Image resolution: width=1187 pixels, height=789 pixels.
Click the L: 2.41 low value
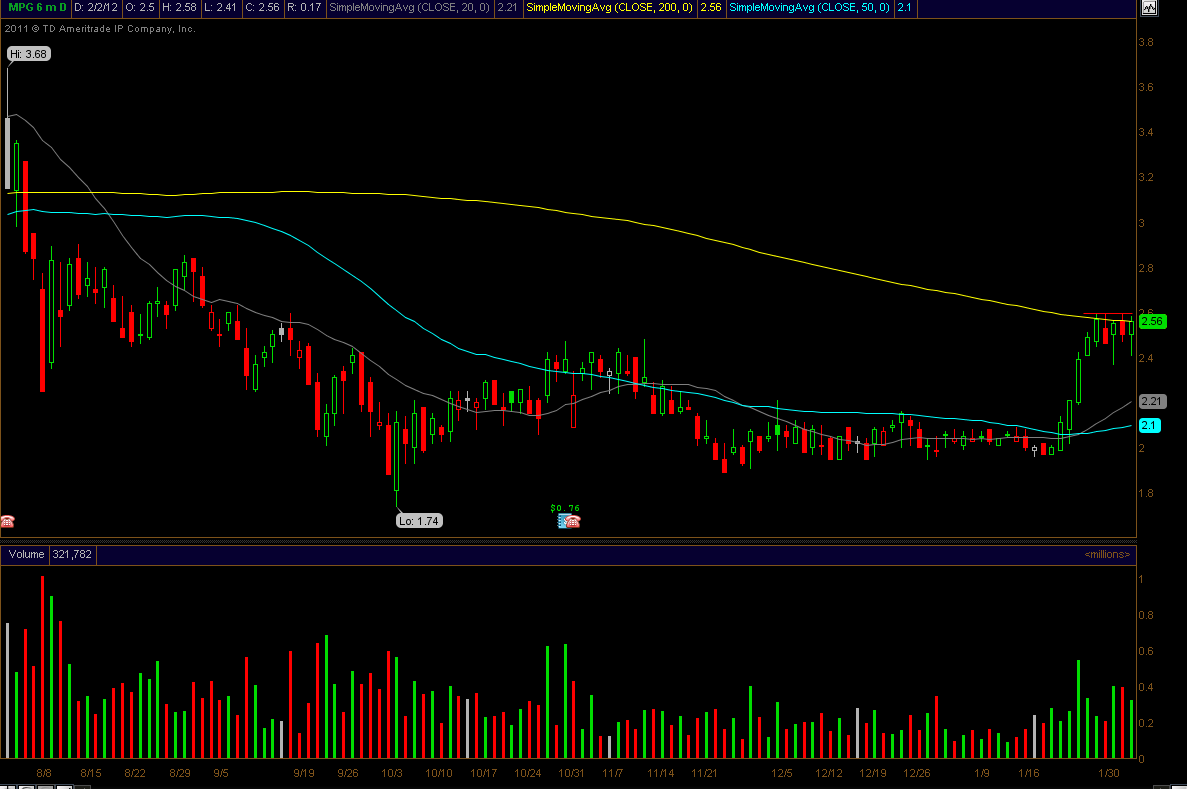click(x=220, y=8)
